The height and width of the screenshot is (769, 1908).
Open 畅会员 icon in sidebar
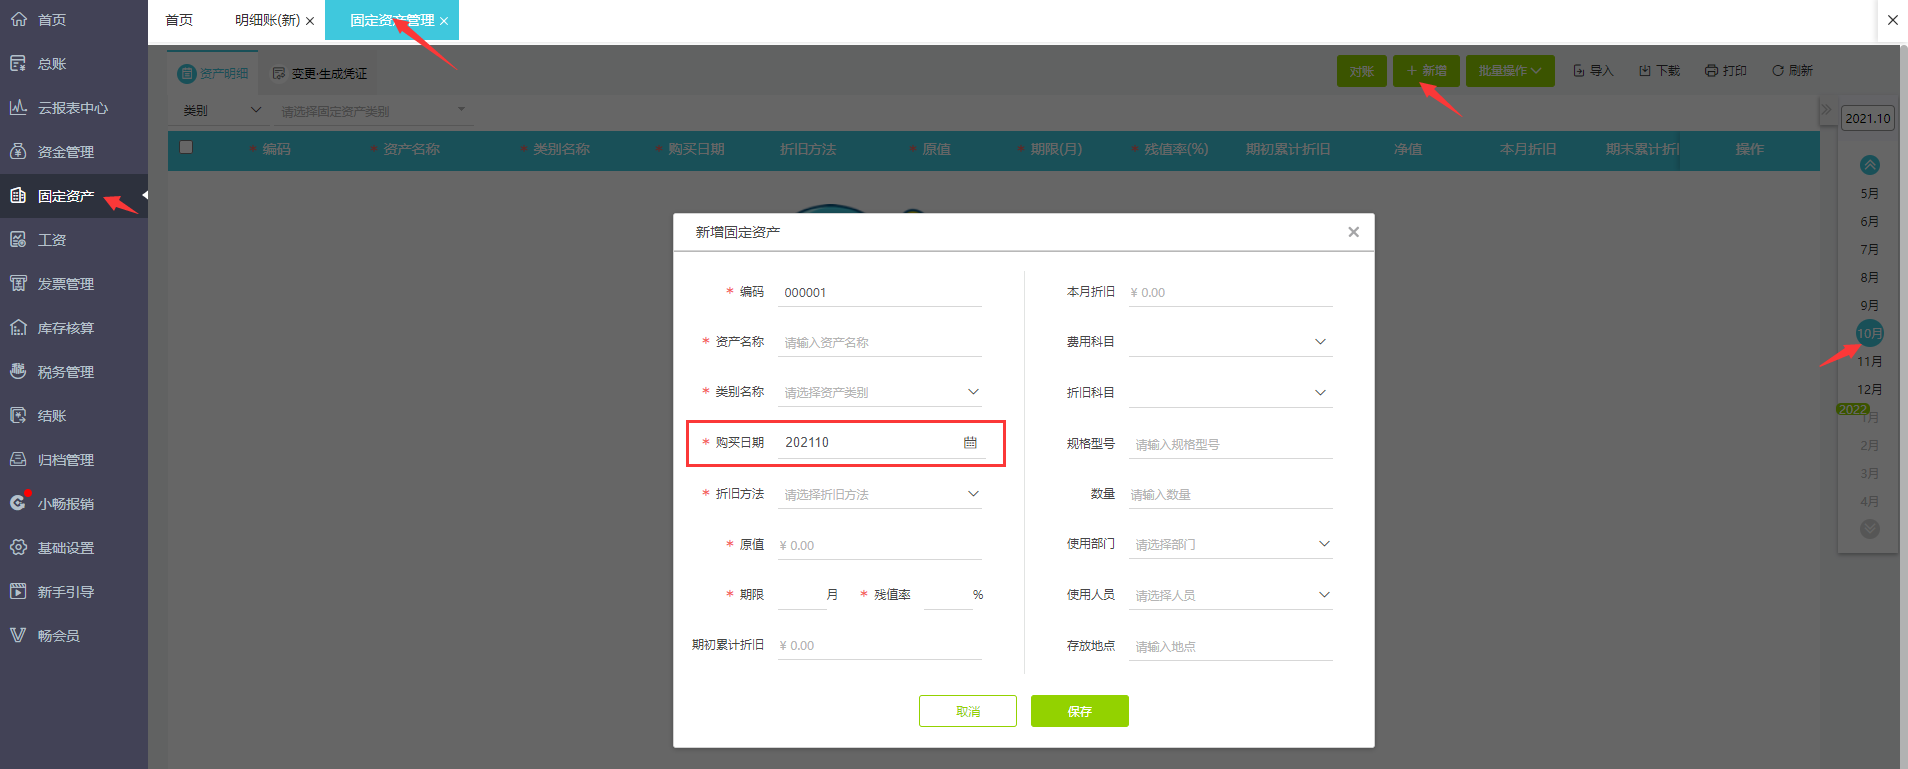tap(18, 636)
